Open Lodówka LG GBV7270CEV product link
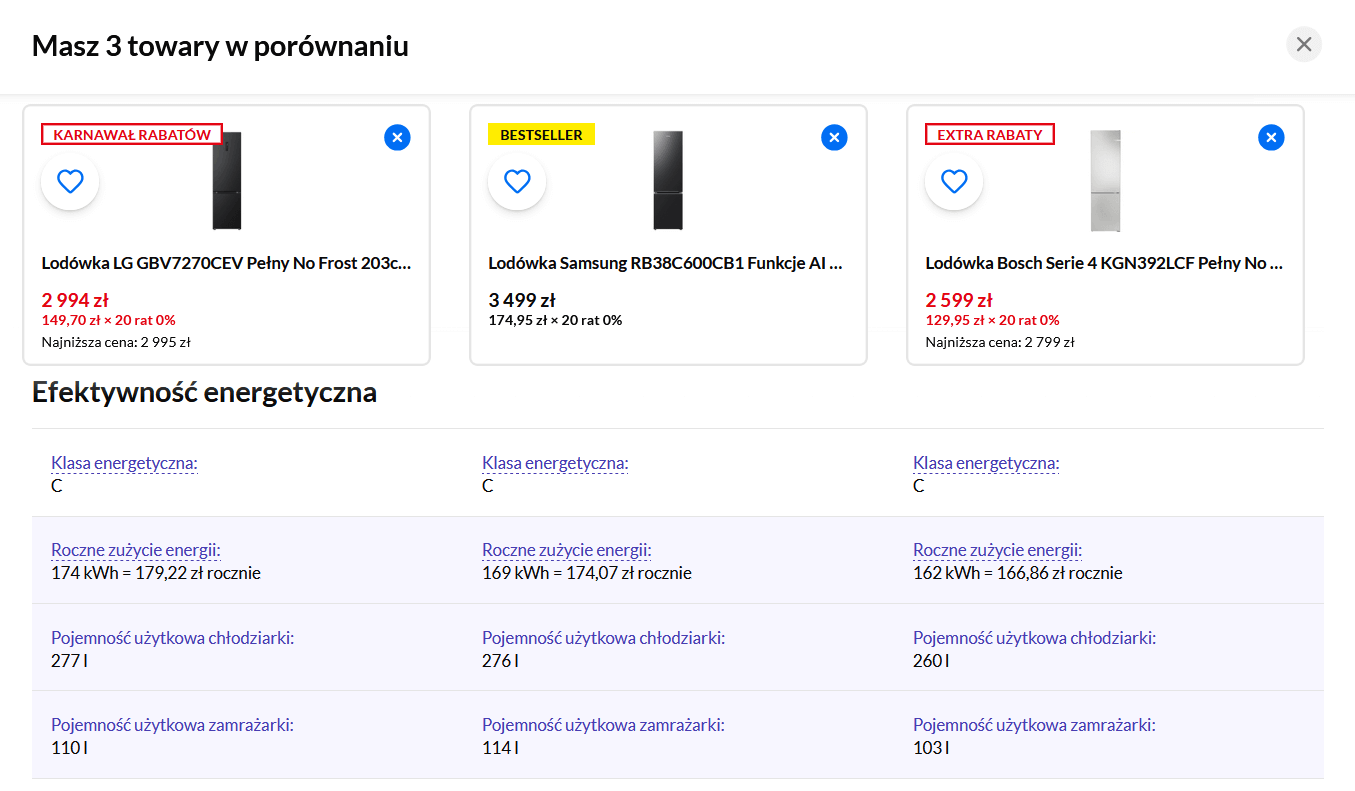1355x791 pixels. 226,263
